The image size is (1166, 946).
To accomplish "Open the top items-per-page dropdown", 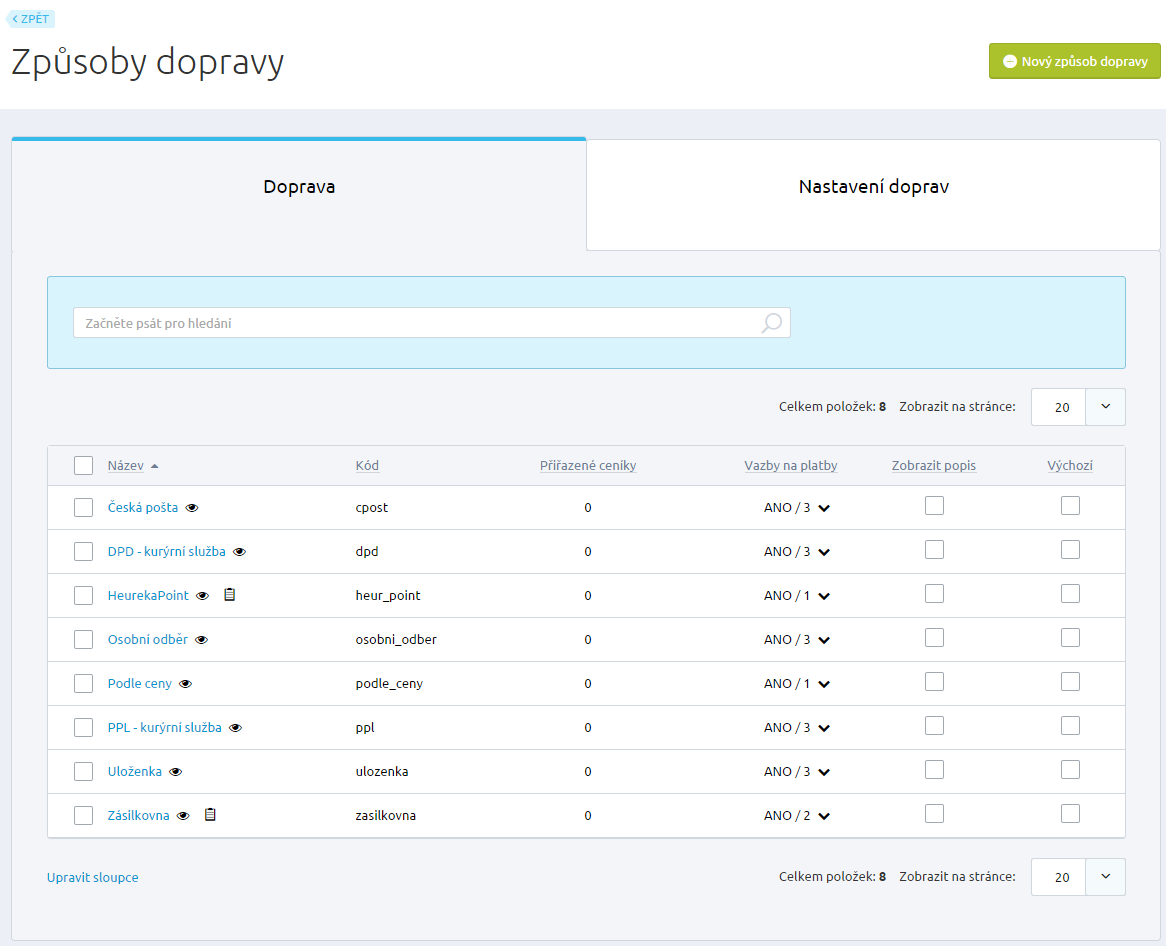I will point(1105,407).
